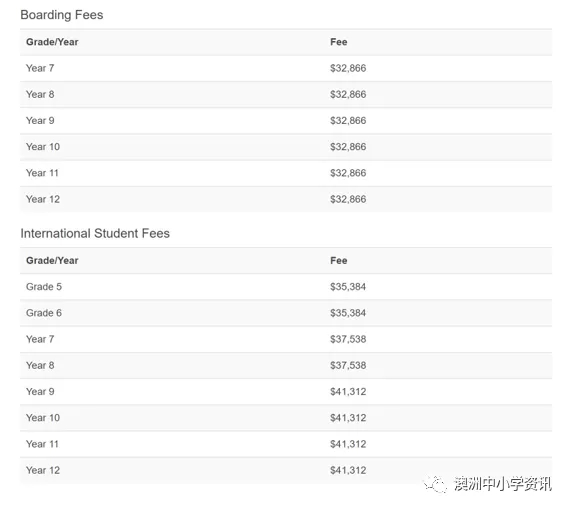Image resolution: width=569 pixels, height=509 pixels.
Task: Select the $32,866 fee for boarding Year 10
Action: tap(348, 147)
